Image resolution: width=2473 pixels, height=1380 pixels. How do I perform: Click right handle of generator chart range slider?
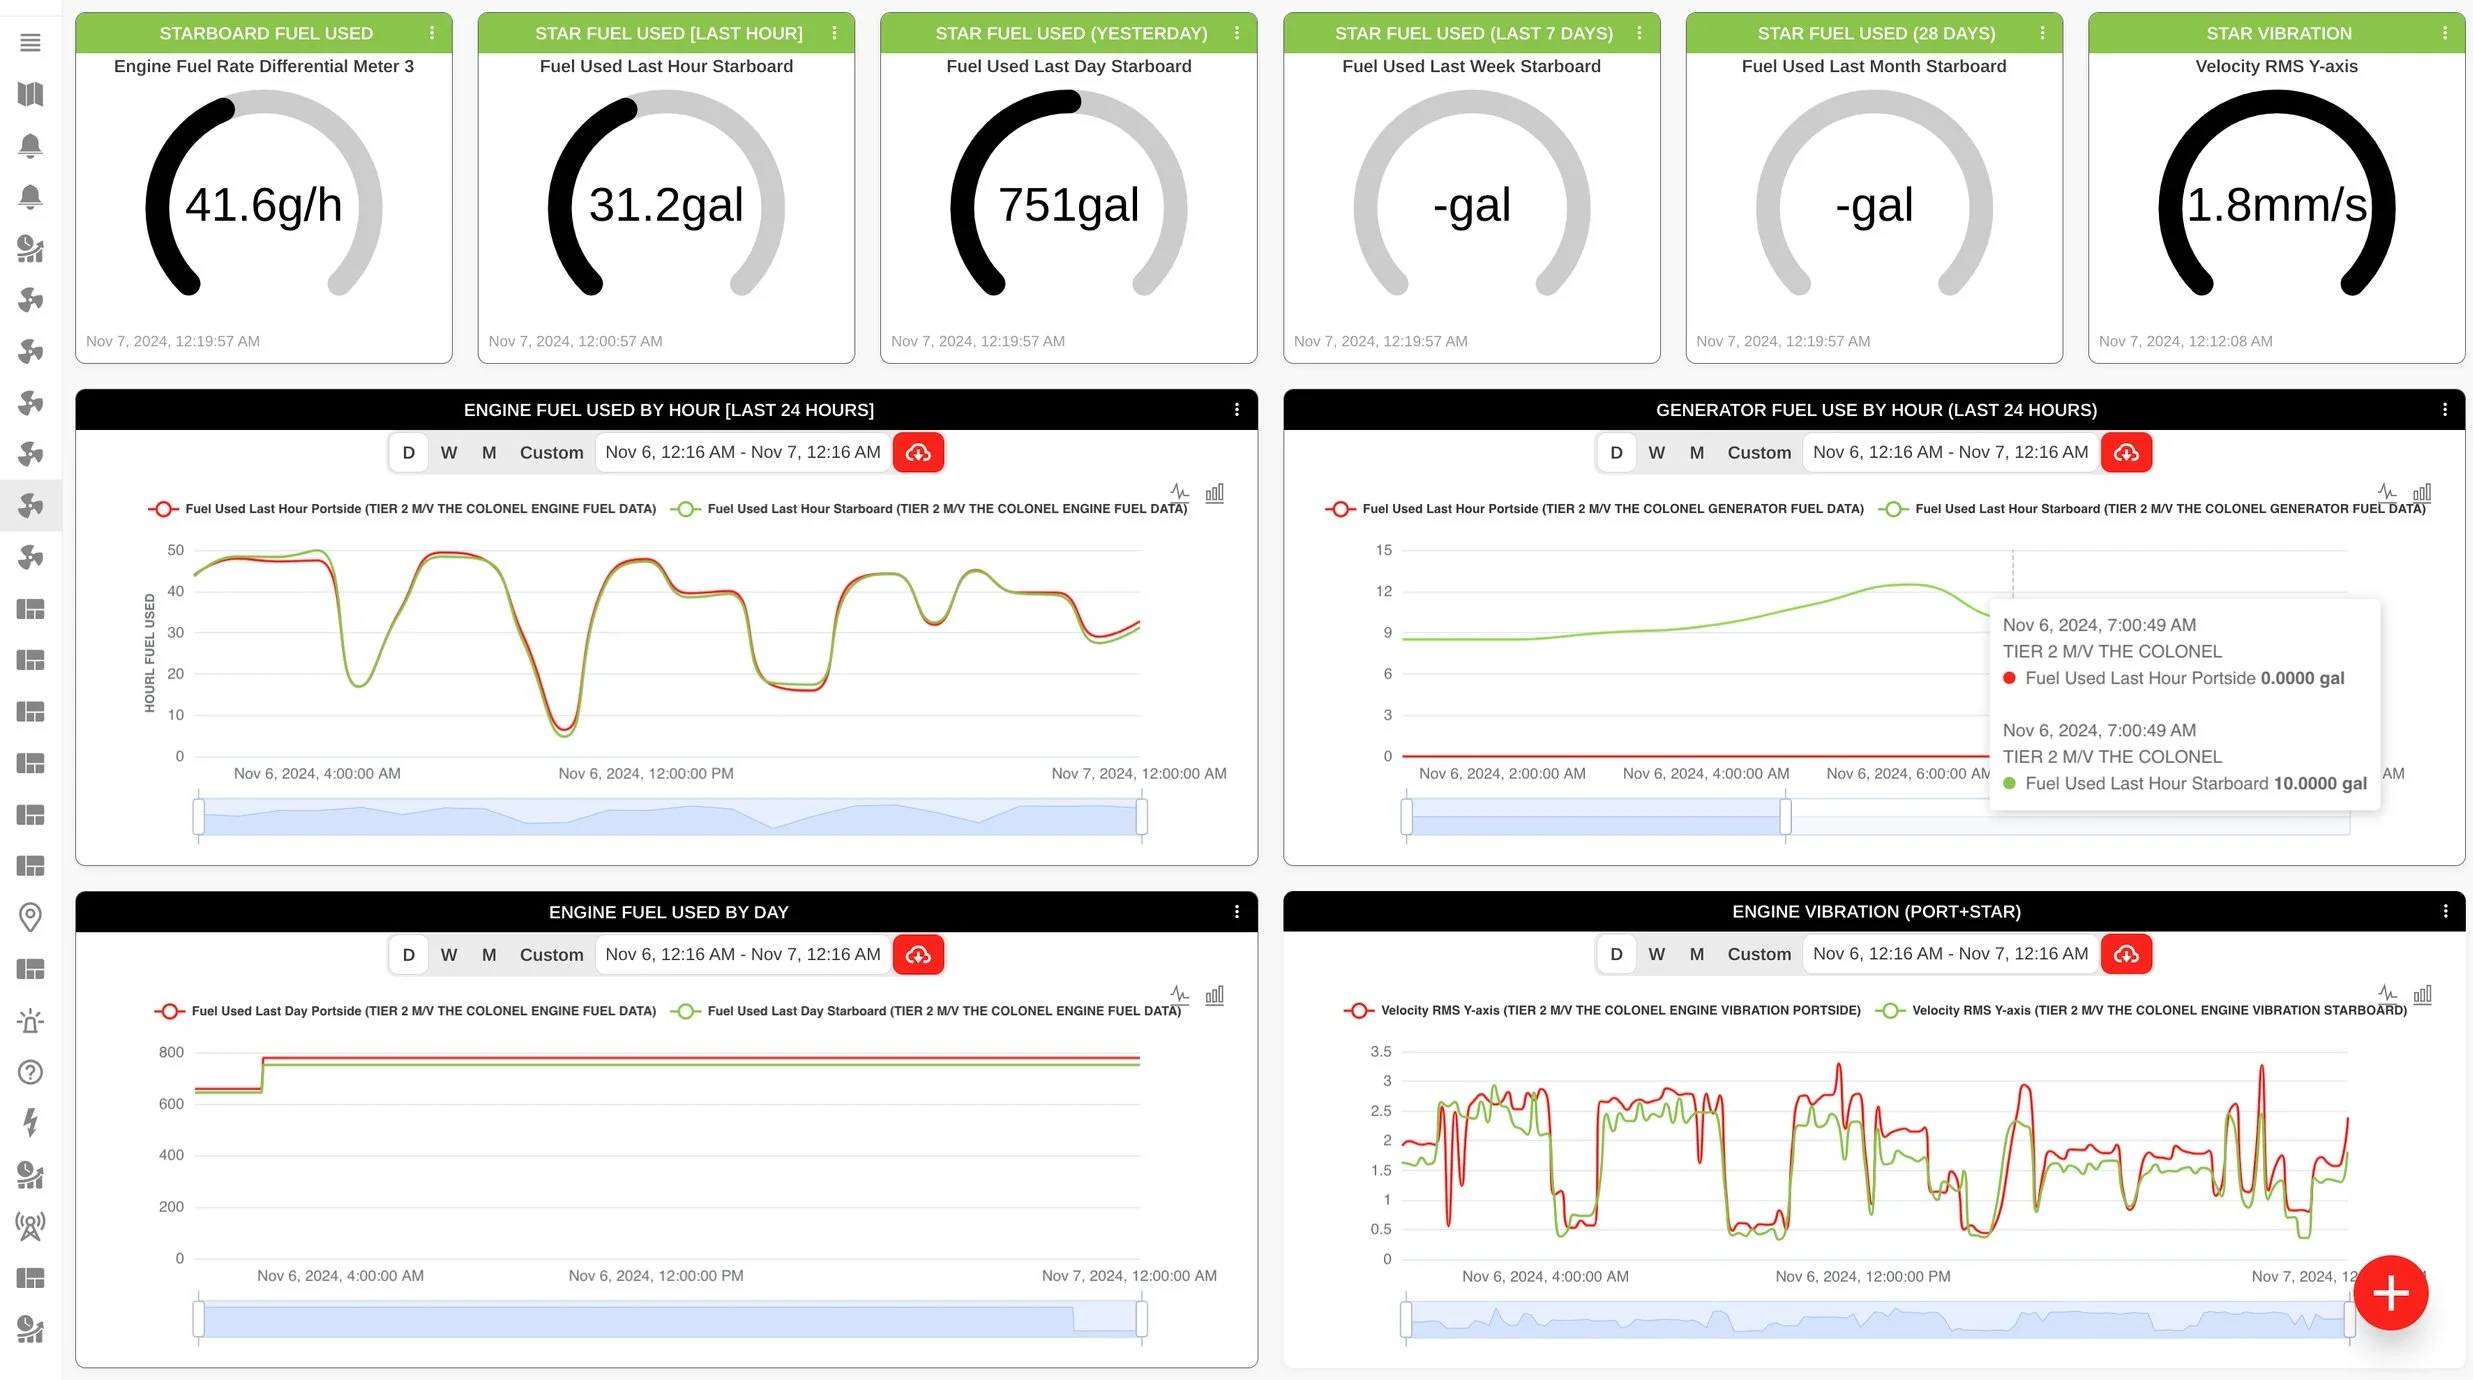(1785, 817)
